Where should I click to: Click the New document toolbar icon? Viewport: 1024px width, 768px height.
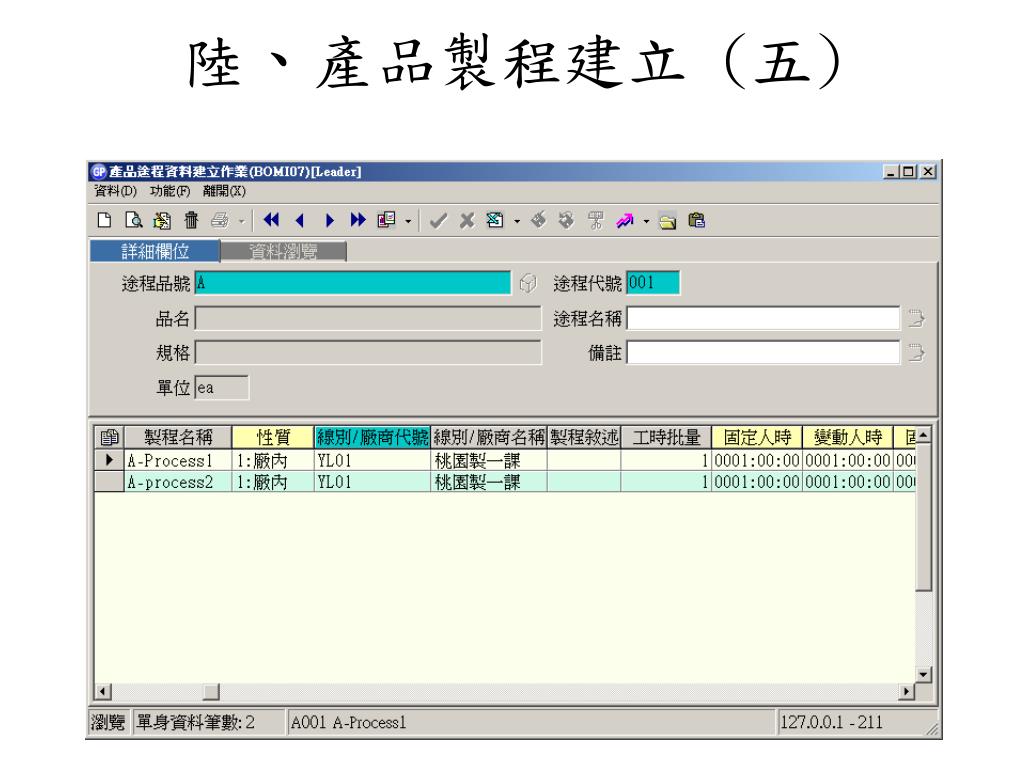click(x=104, y=220)
